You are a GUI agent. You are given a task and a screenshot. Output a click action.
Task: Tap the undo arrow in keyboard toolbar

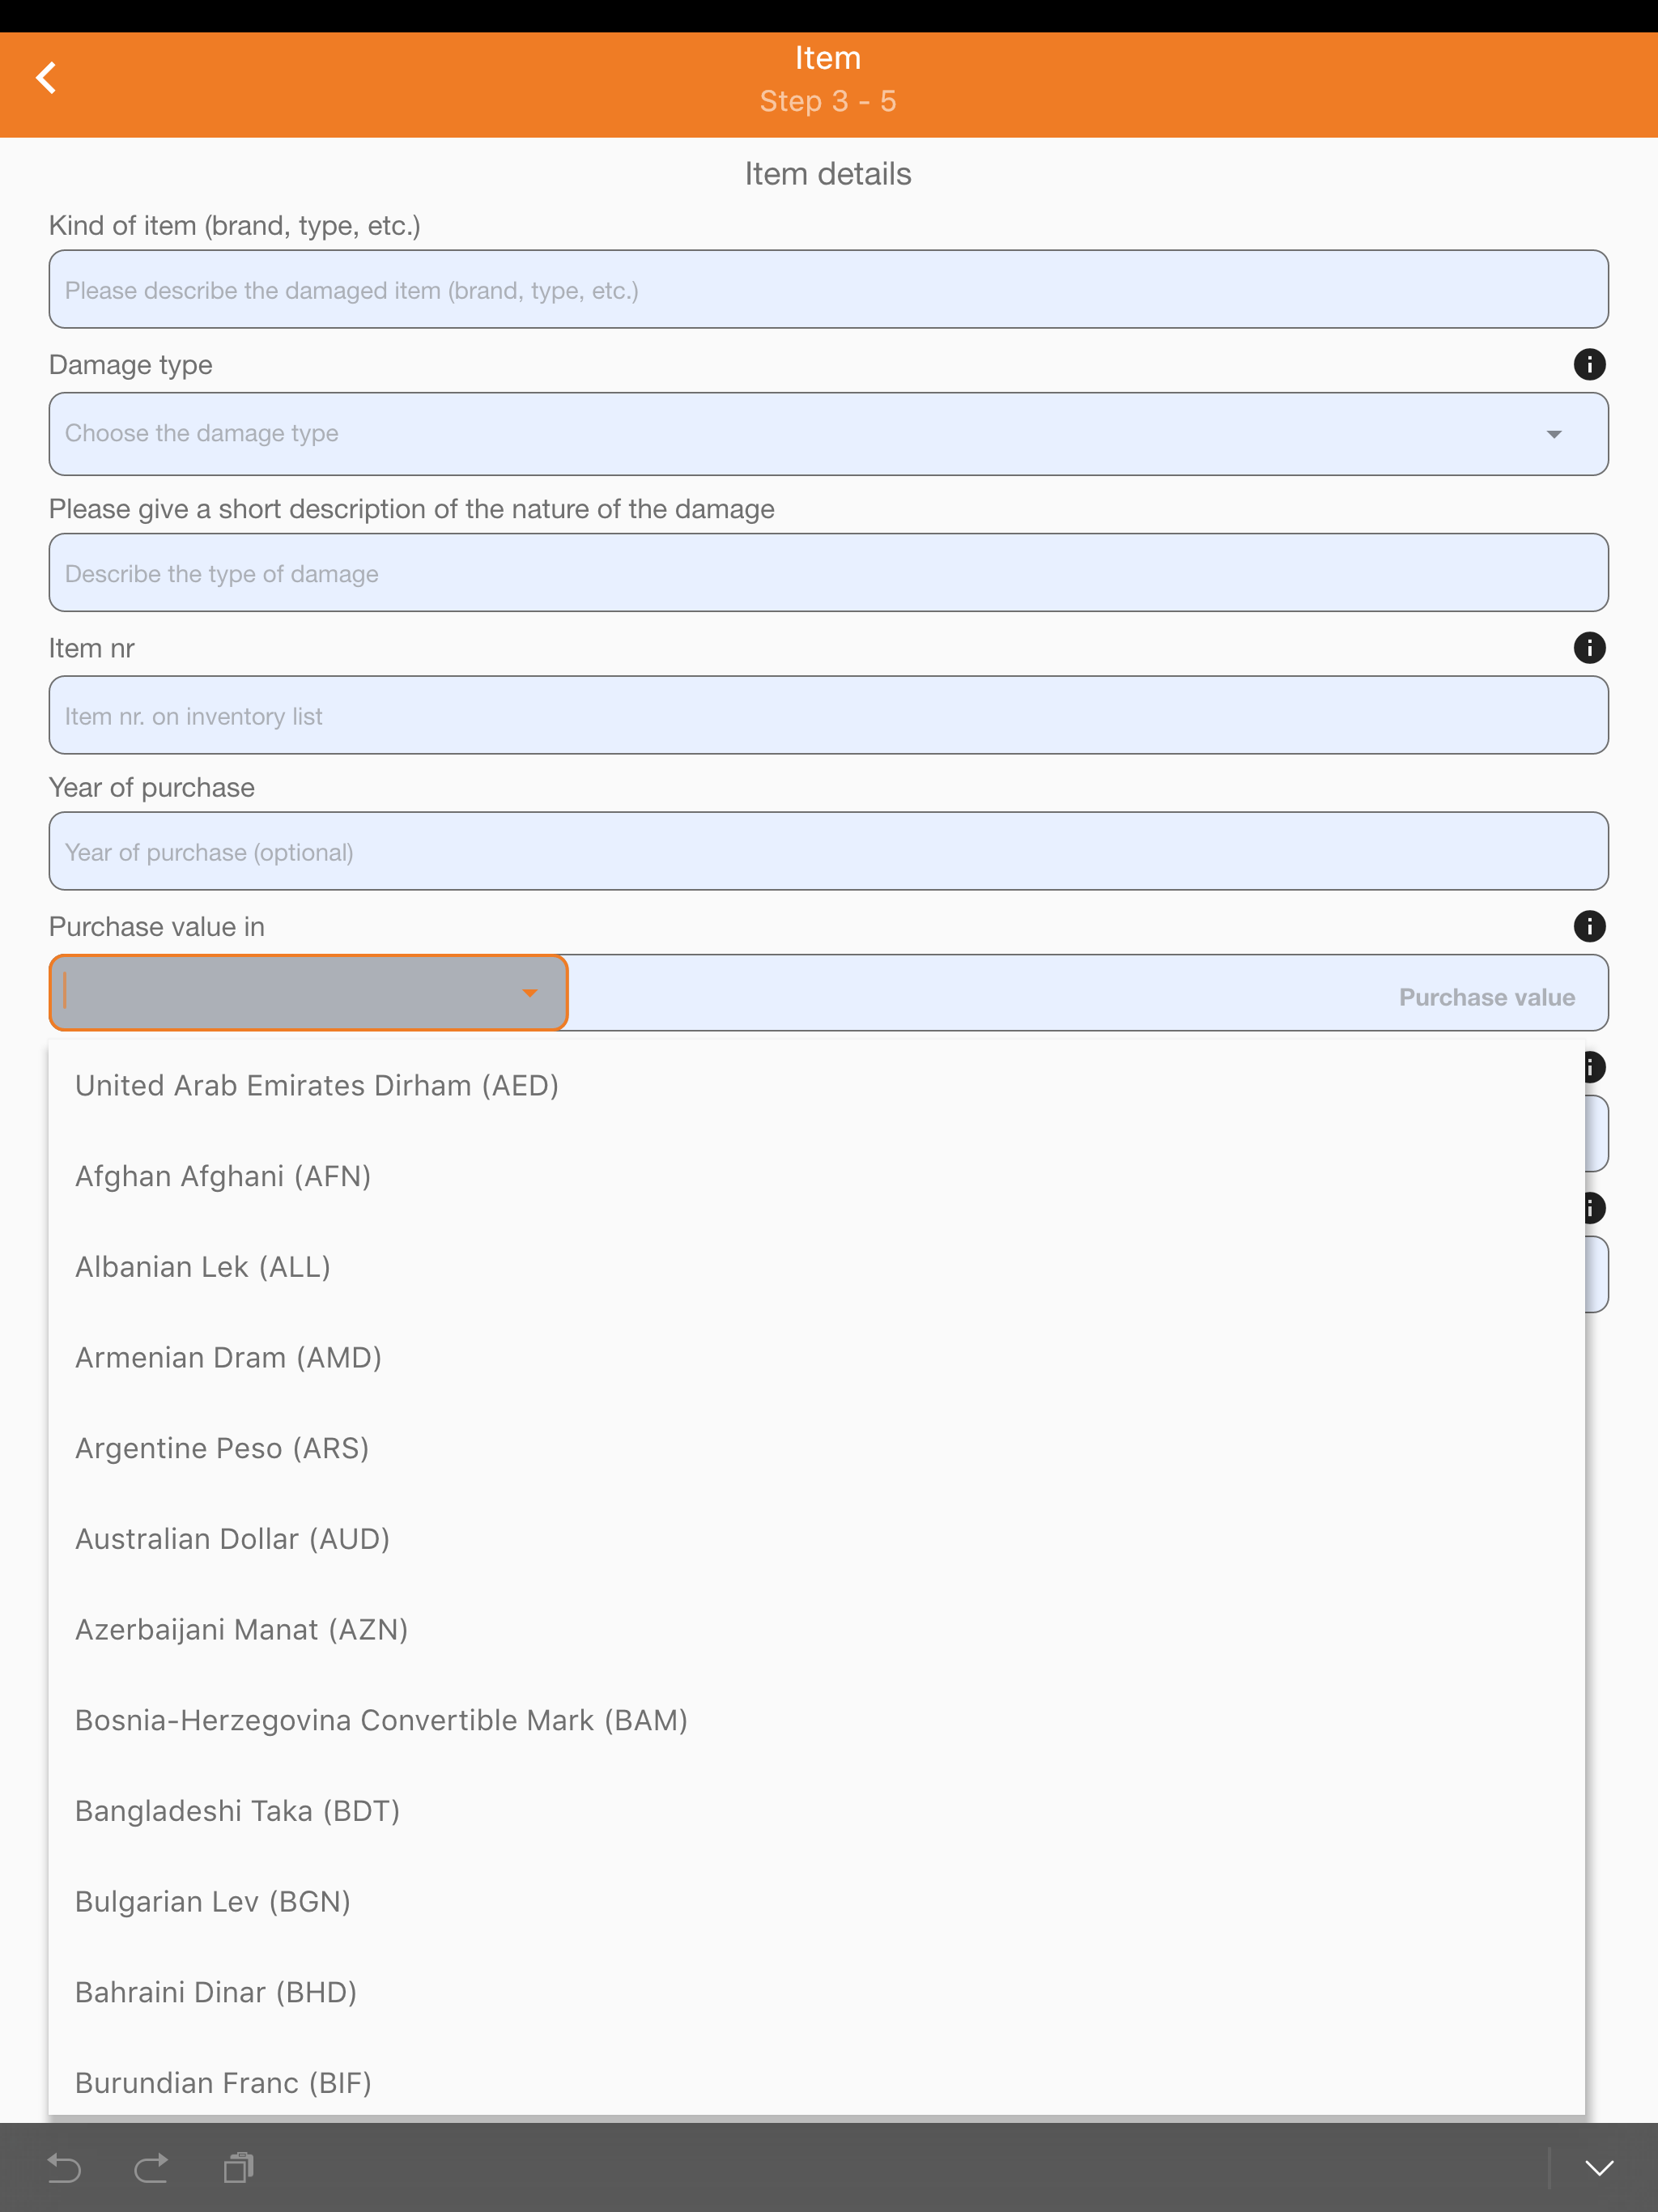65,2167
